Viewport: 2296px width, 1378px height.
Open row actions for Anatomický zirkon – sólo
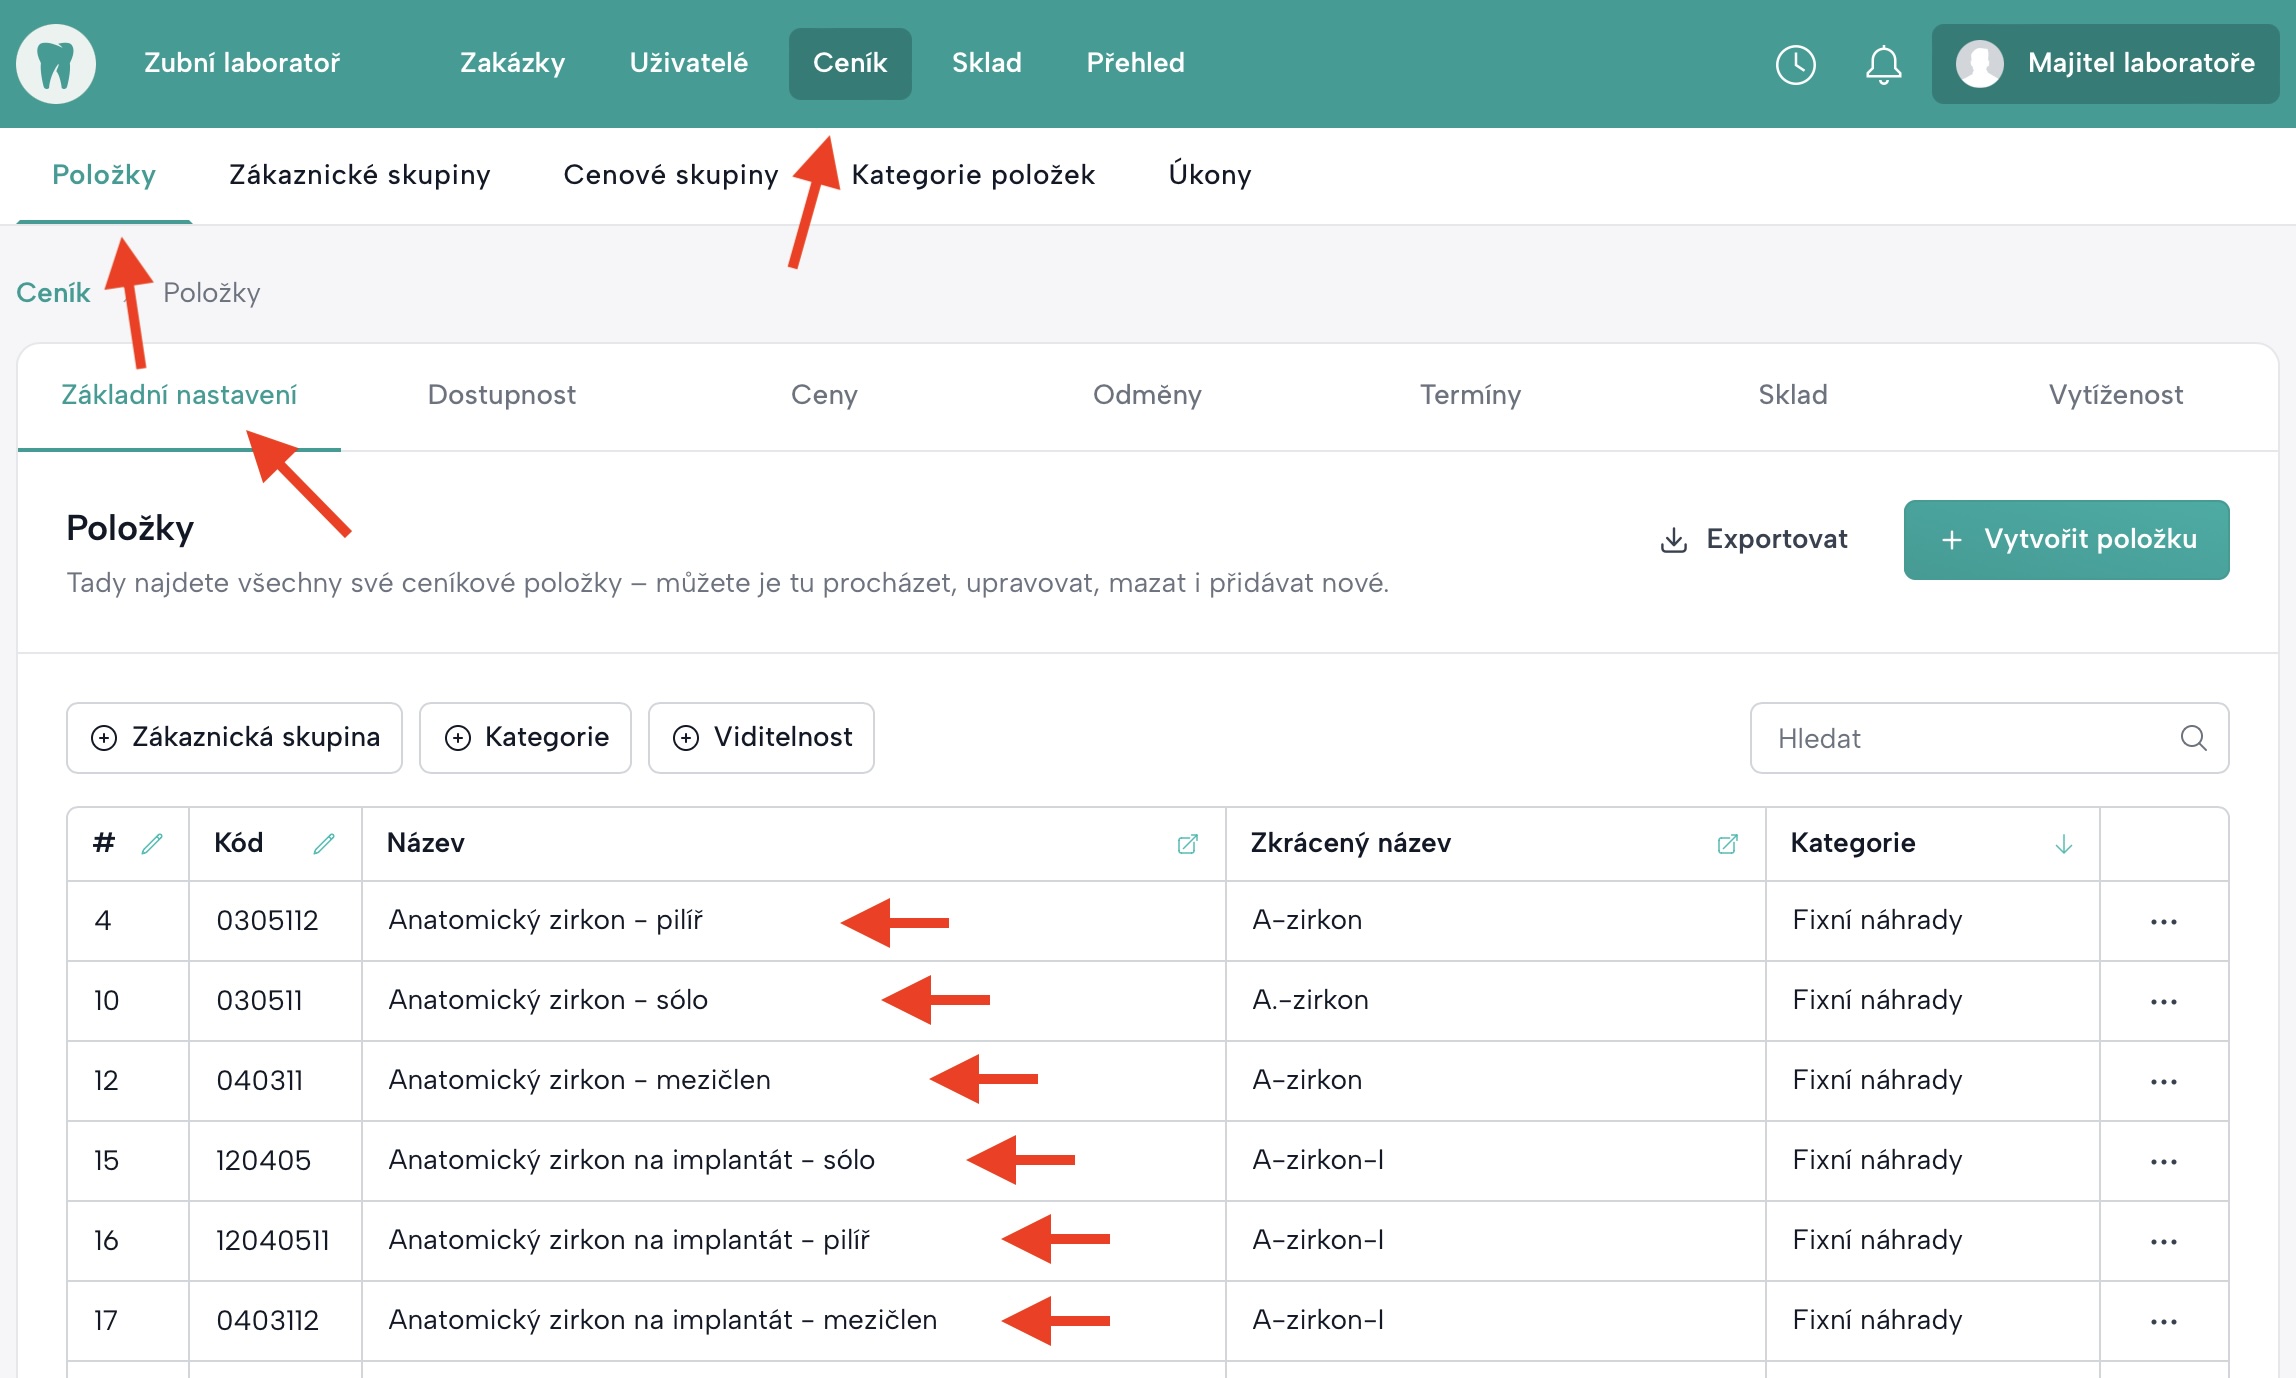pos(2163,1001)
